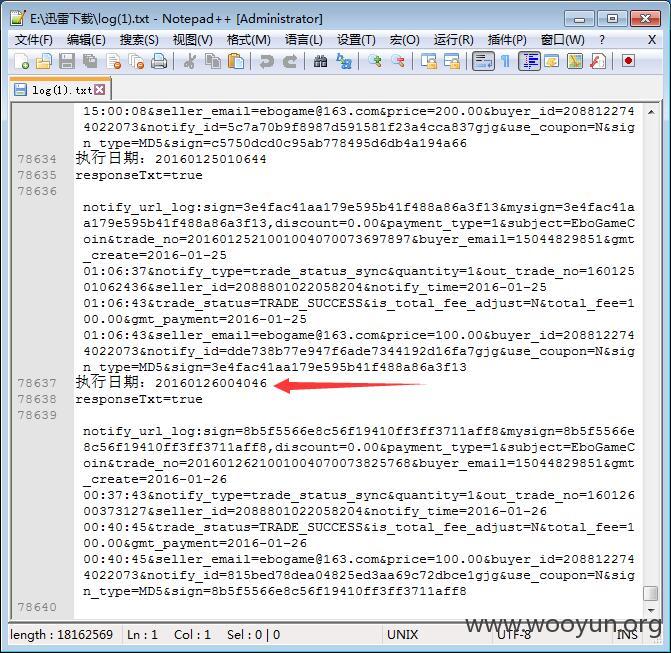Click the UNIX line-ending status field
Screen dimensions: 671x653
[402, 635]
